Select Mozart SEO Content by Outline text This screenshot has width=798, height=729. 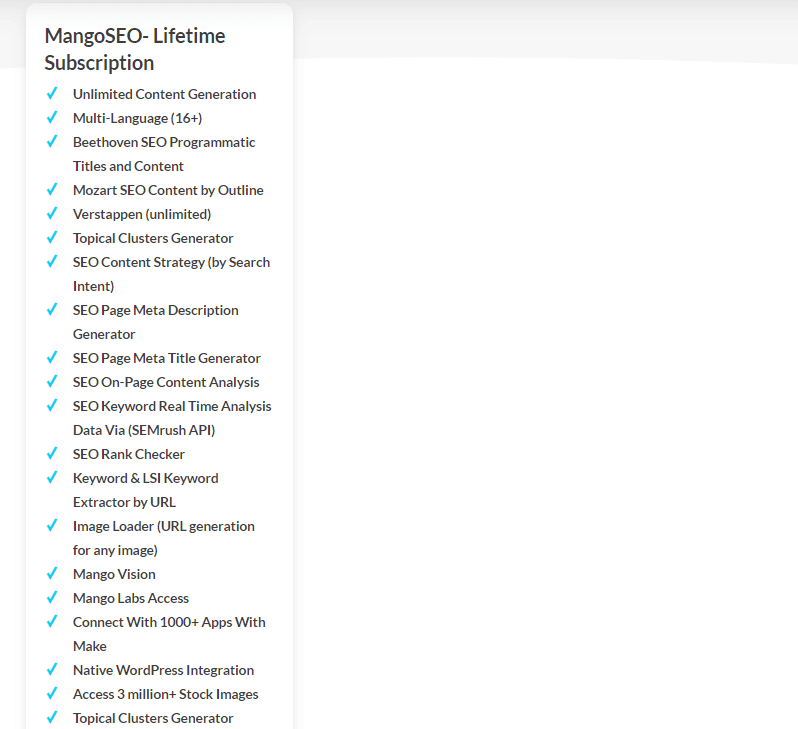click(x=168, y=190)
